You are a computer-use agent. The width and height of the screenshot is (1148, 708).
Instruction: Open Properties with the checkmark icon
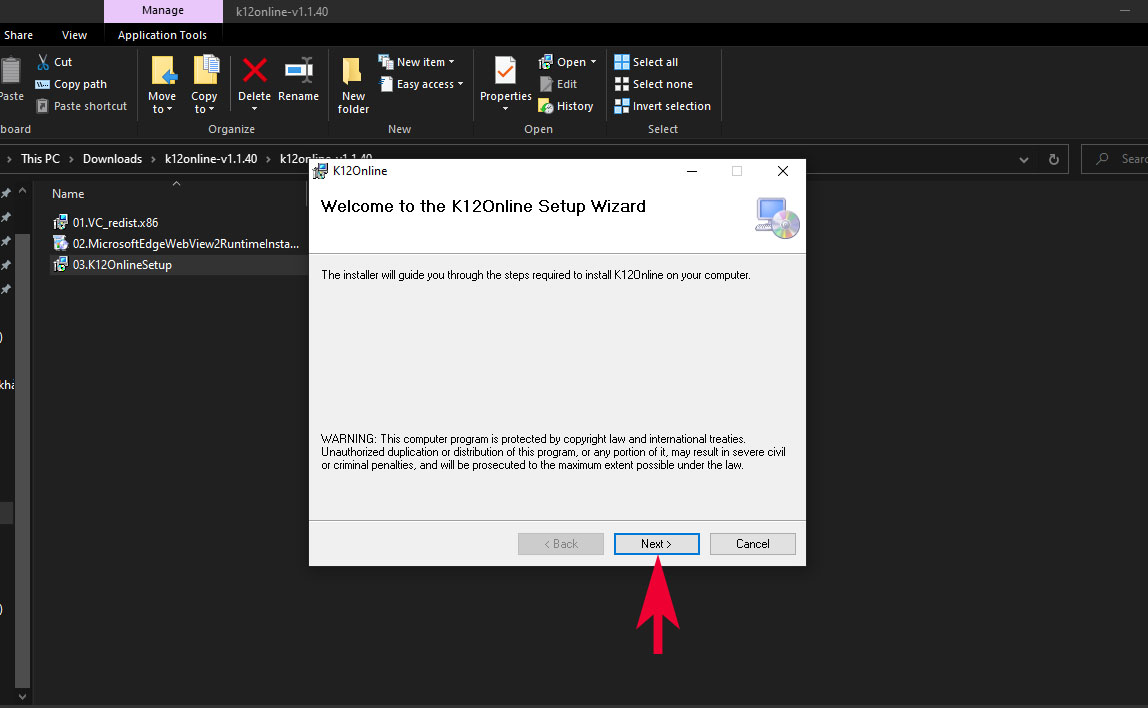point(505,72)
